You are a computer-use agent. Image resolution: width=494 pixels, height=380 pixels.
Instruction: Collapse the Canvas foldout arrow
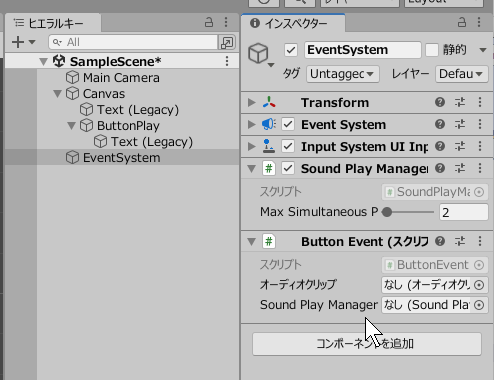tap(57, 94)
